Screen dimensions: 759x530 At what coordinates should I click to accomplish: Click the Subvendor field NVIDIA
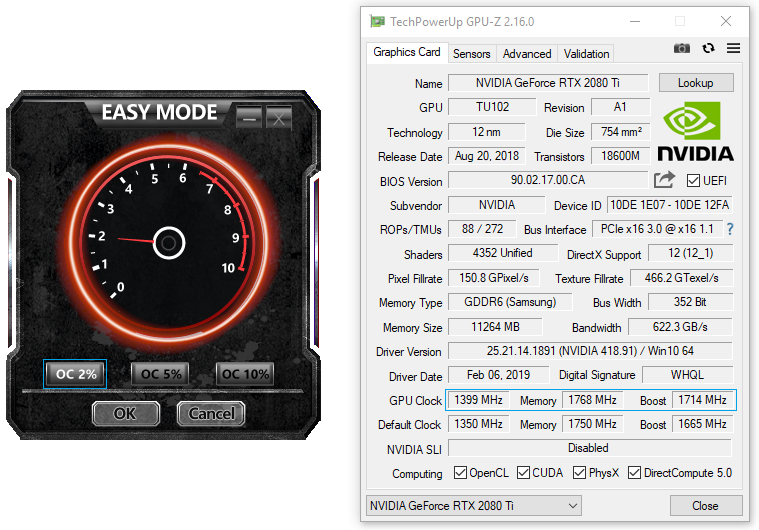[497, 205]
